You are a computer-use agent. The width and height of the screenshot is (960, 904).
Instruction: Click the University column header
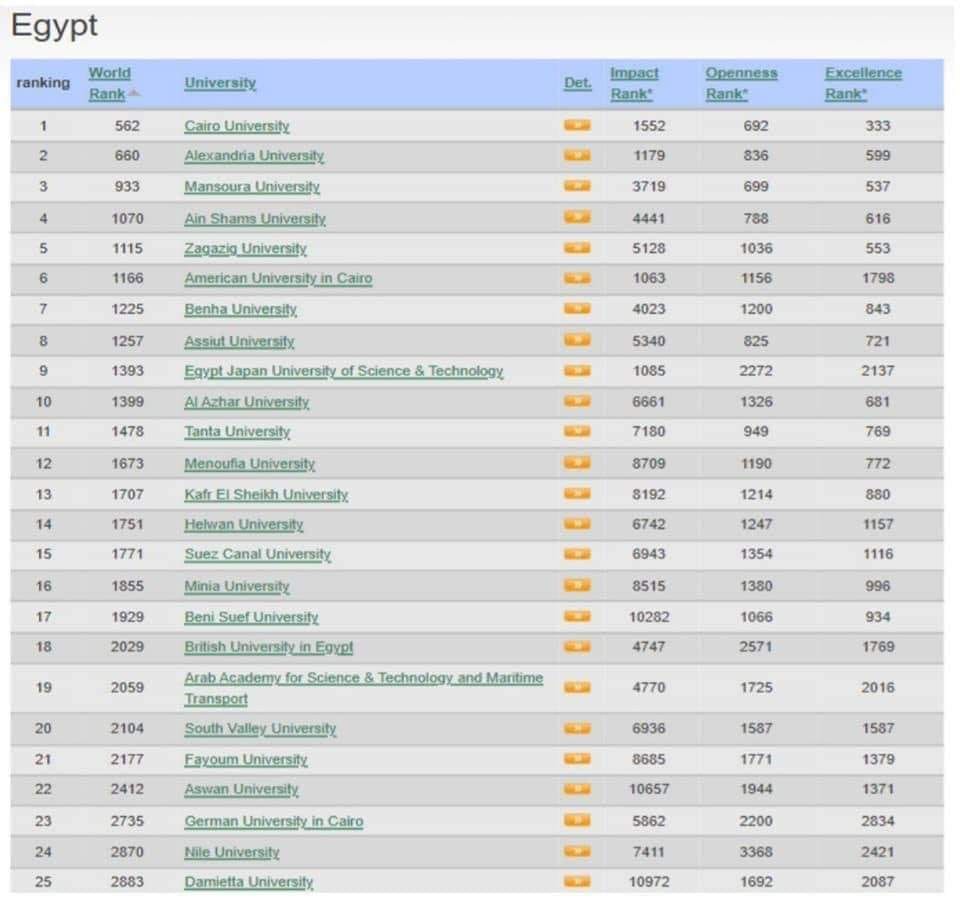220,83
